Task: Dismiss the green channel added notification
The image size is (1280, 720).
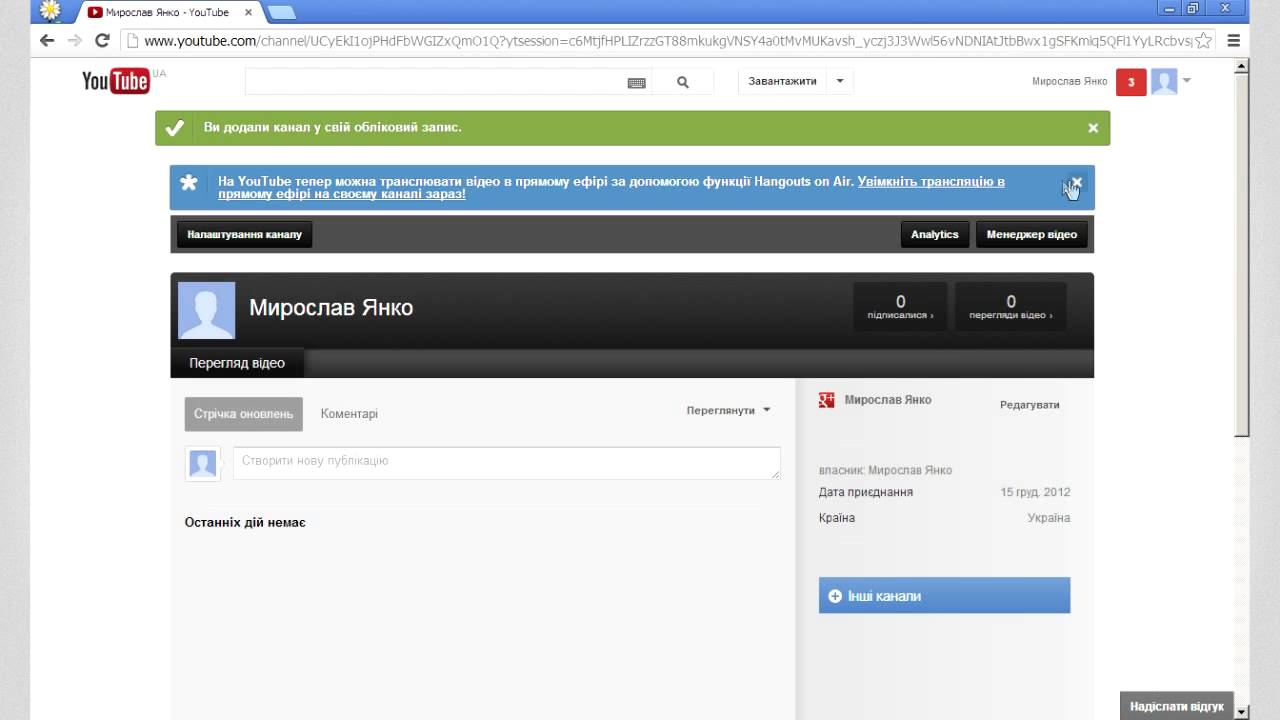Action: [x=1093, y=128]
